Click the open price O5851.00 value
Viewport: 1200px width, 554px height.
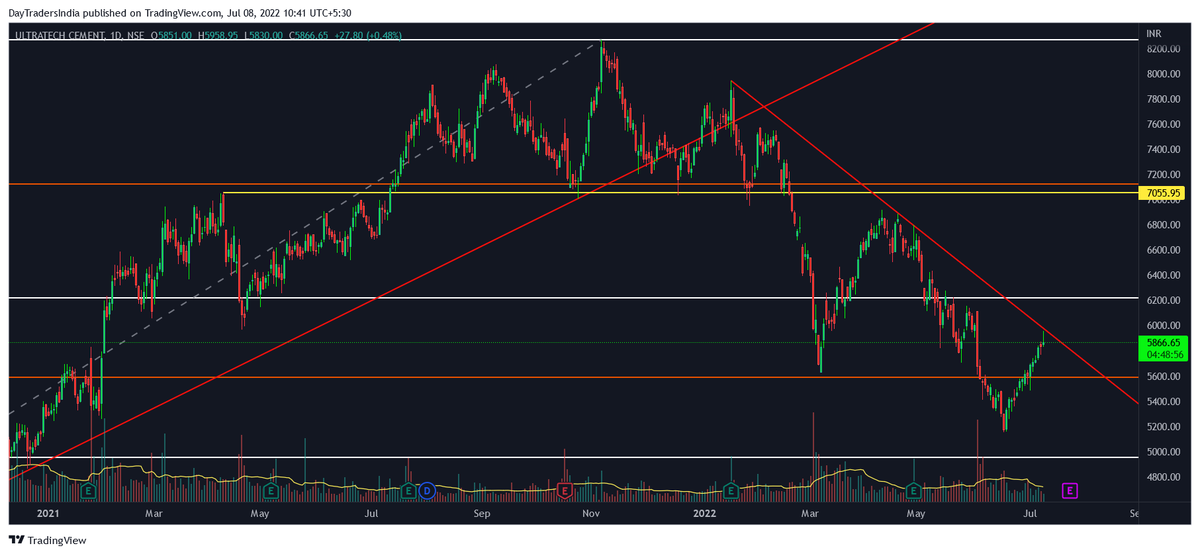[172, 37]
